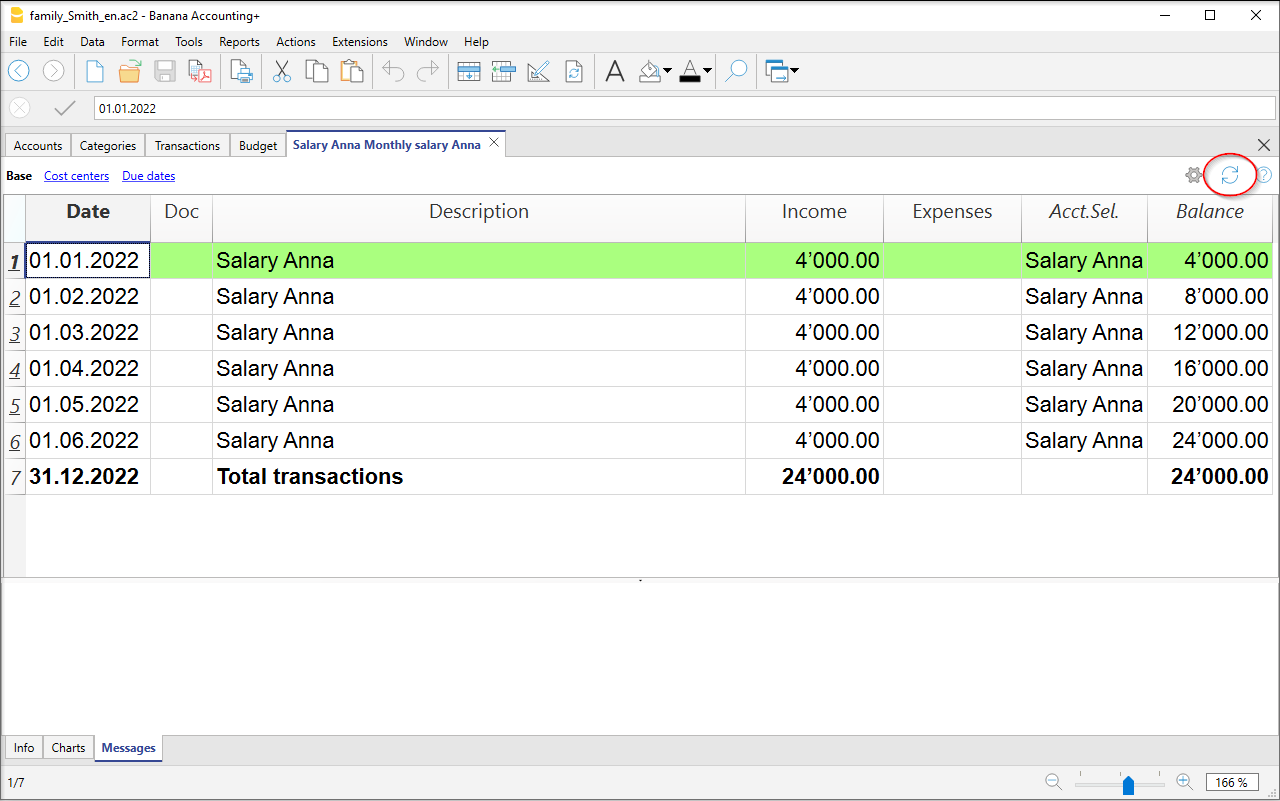Open the 166 % zoom level box
This screenshot has width=1280, height=801.
coord(1232,782)
